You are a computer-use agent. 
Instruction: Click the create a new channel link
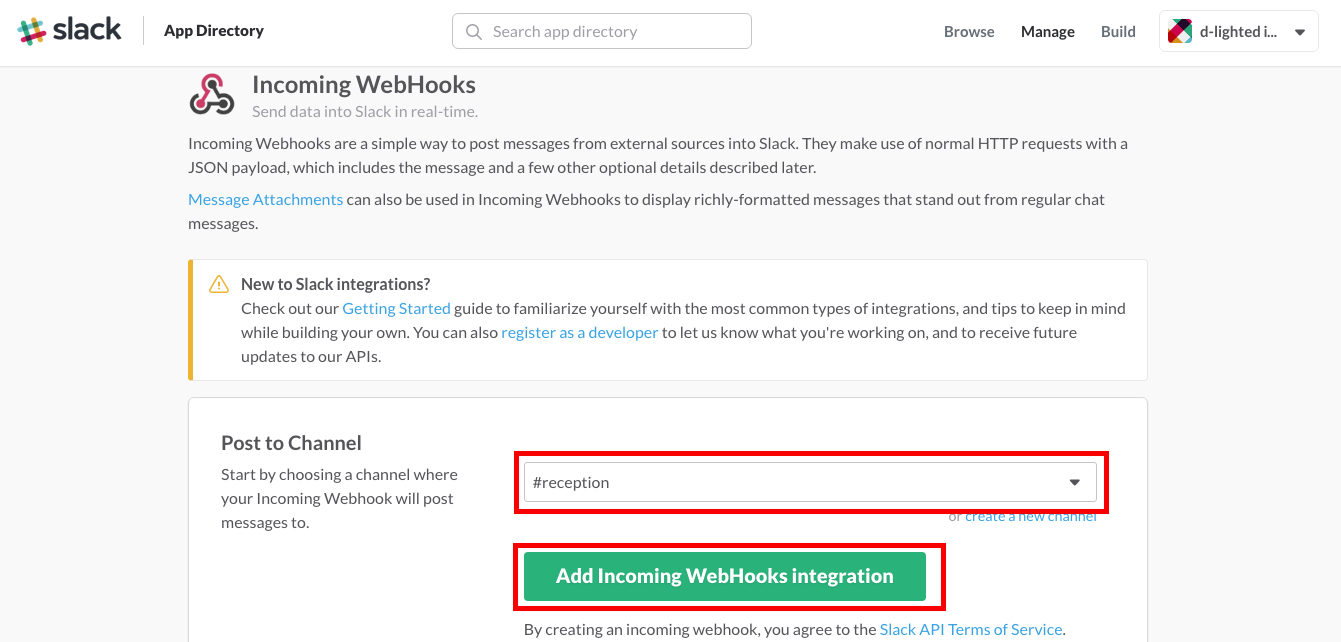pyautogui.click(x=1030, y=517)
